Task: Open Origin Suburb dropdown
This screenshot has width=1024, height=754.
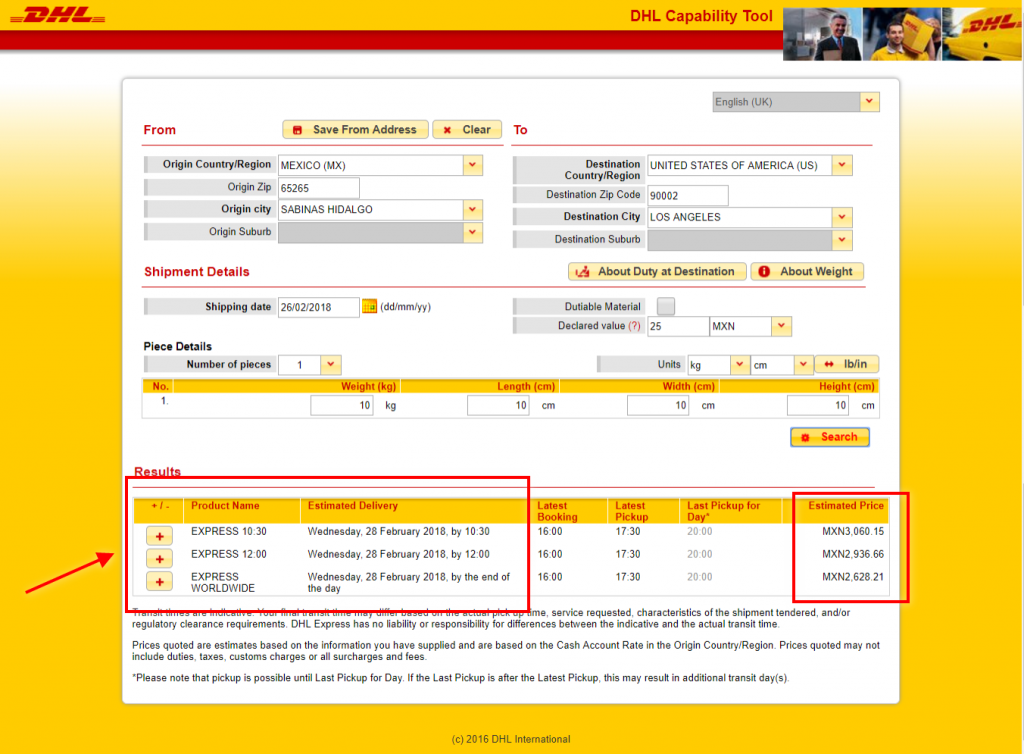Action: (x=472, y=232)
